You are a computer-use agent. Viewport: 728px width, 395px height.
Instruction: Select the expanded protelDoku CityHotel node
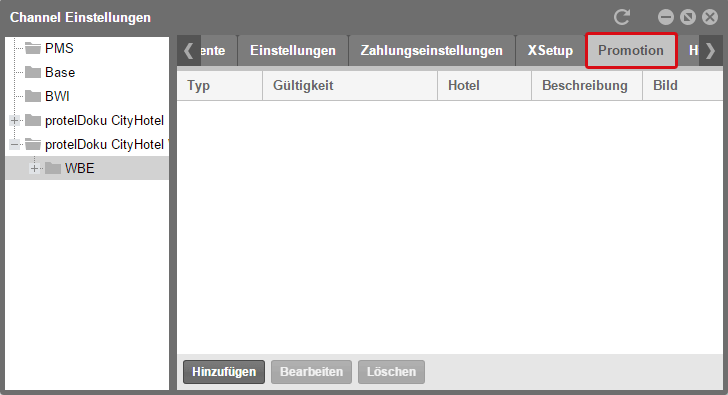point(106,144)
